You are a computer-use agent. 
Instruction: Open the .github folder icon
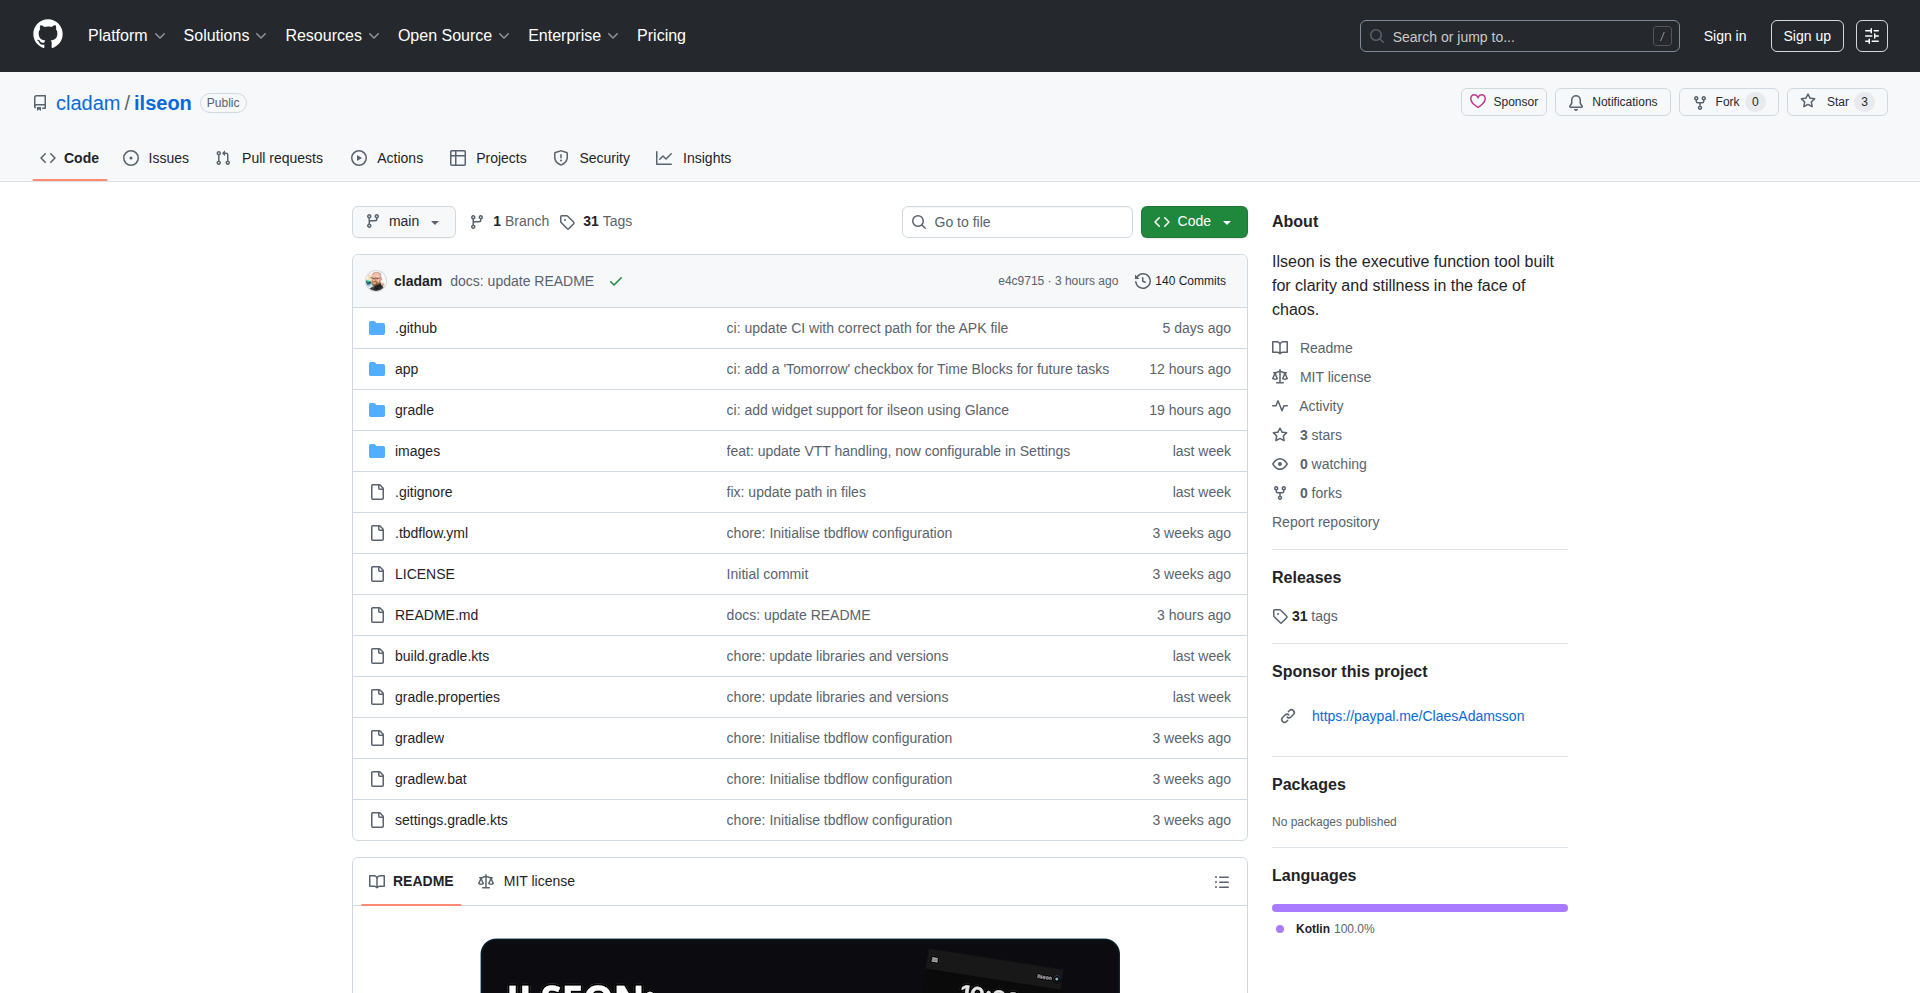377,327
